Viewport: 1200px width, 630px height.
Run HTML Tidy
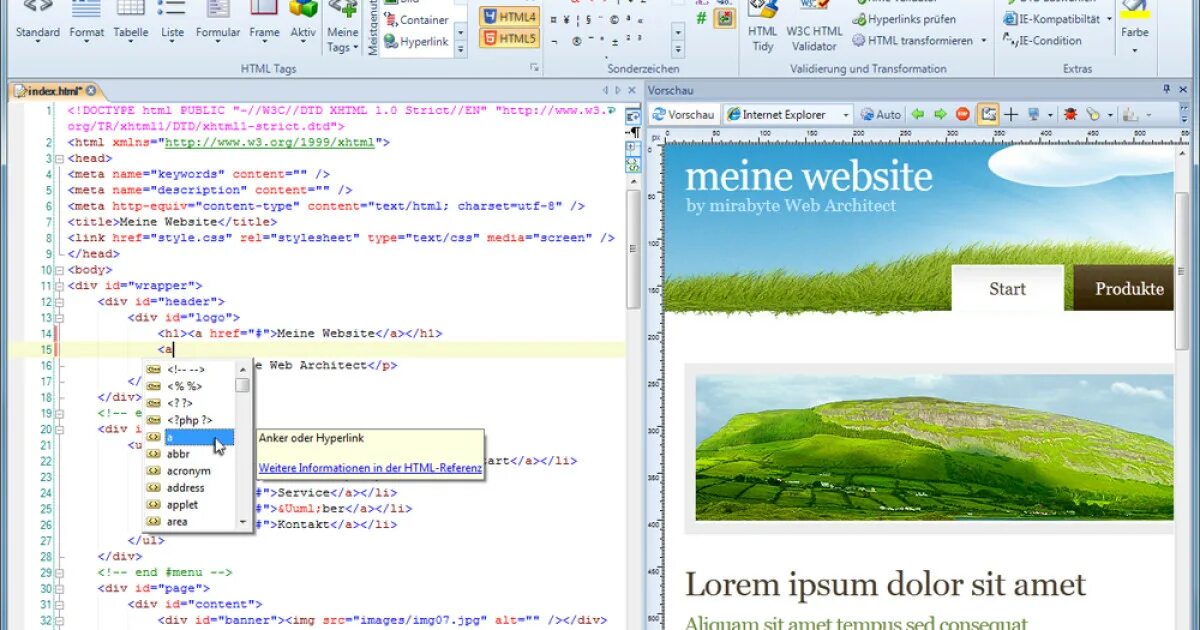click(763, 28)
